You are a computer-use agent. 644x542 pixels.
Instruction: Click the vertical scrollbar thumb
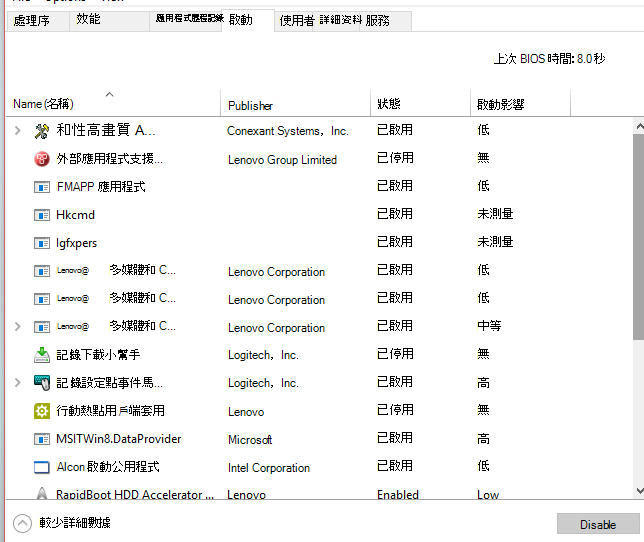click(639, 237)
